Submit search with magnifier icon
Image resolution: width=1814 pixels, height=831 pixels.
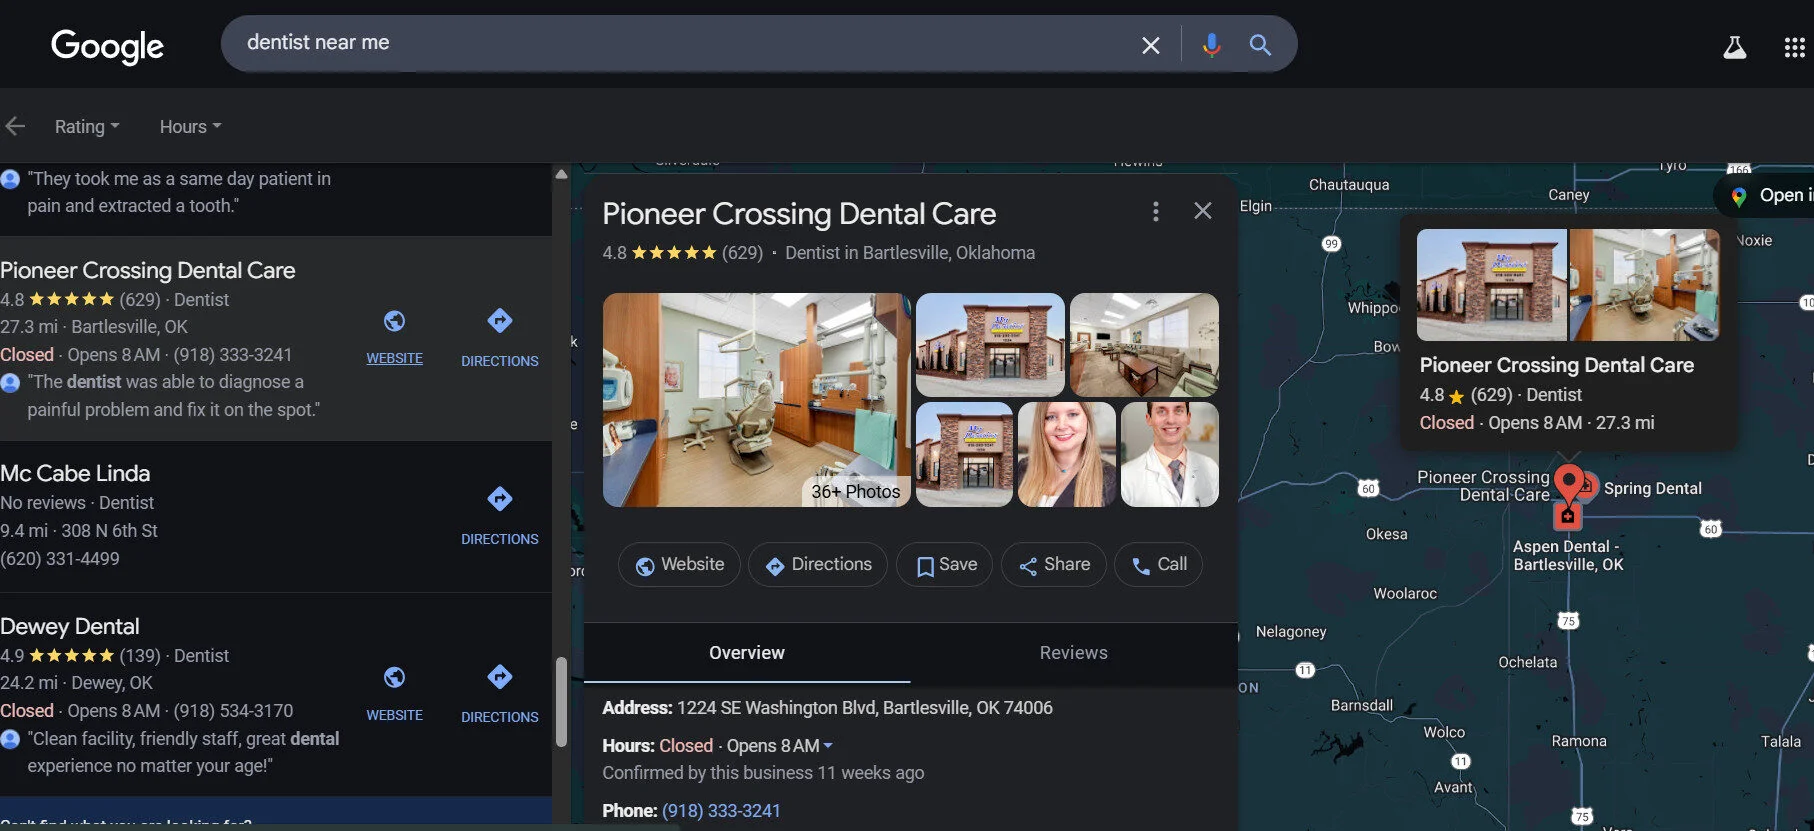tap(1260, 45)
